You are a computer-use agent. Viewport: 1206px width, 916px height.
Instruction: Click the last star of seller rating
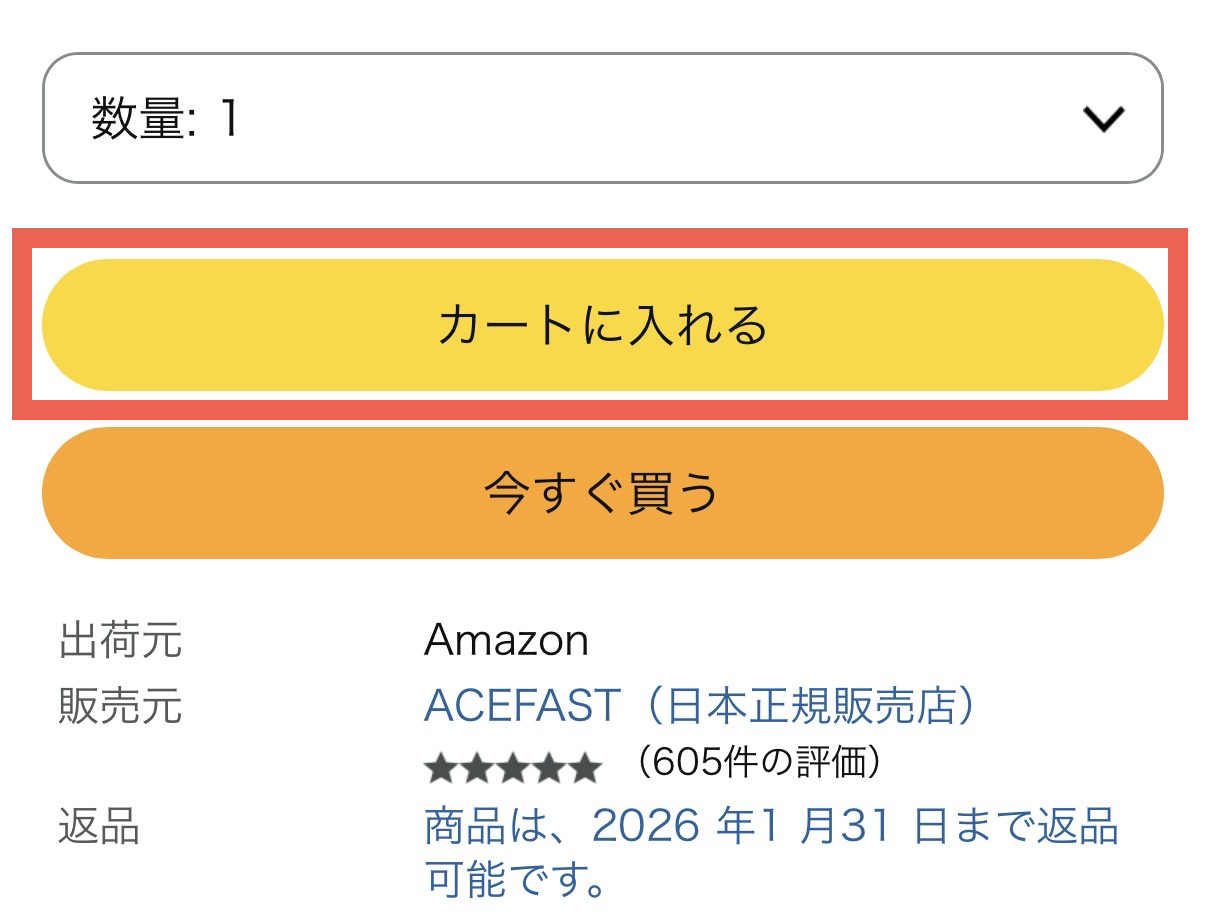(584, 769)
